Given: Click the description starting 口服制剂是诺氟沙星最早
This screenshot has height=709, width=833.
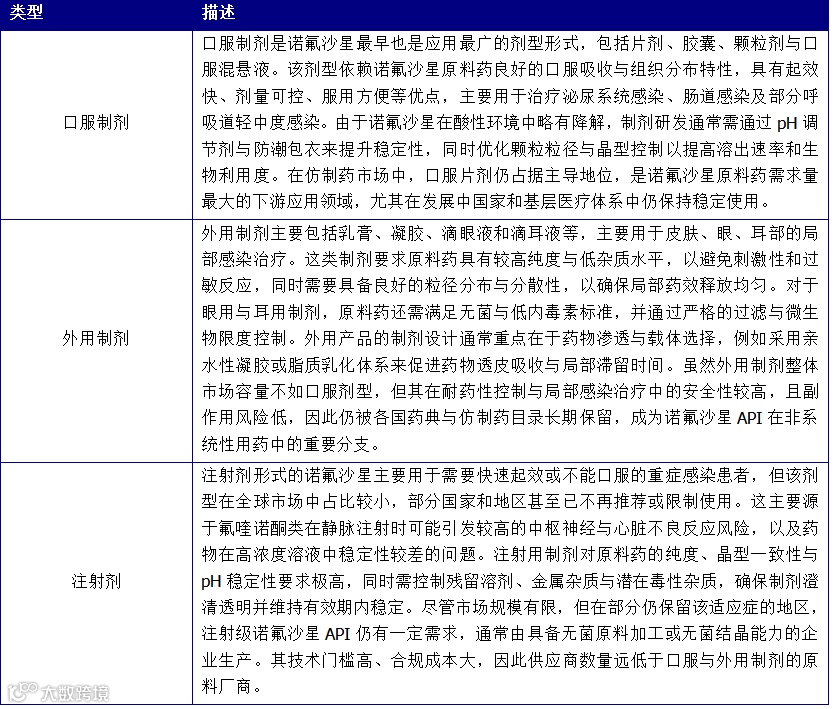Looking at the screenshot, I should pyautogui.click(x=510, y=124).
